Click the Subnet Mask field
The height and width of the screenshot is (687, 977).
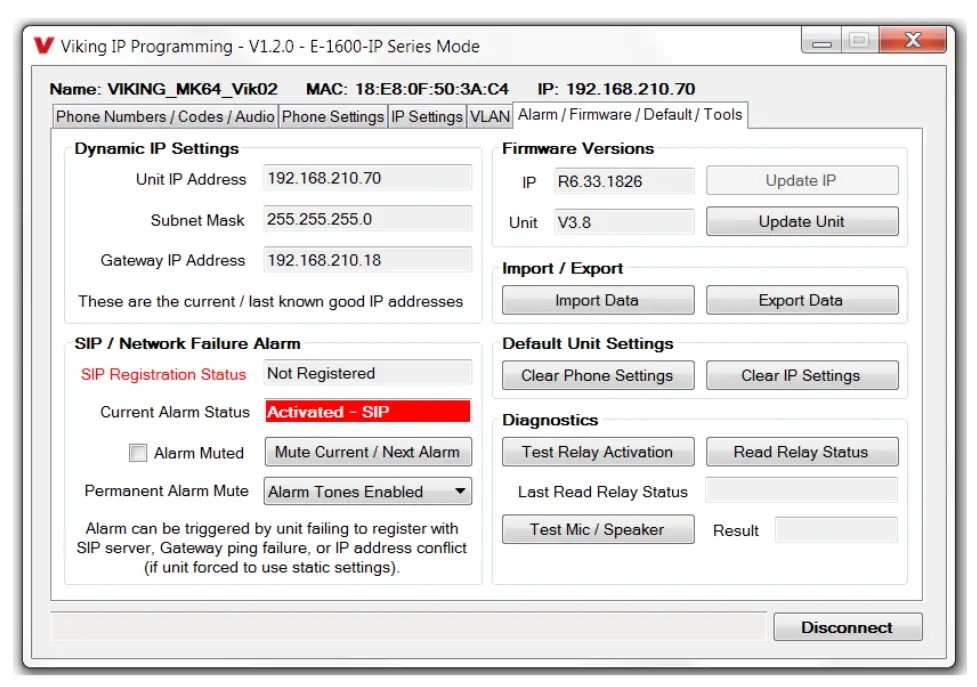(x=368, y=219)
